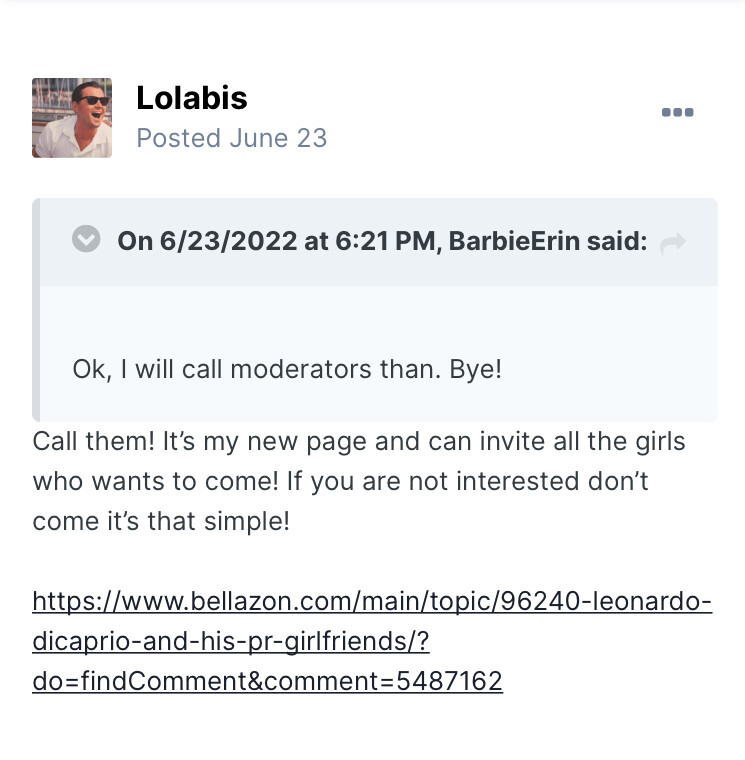This screenshot has width=745, height=760.
Task: Open the Lolabis username profile
Action: pyautogui.click(x=191, y=98)
